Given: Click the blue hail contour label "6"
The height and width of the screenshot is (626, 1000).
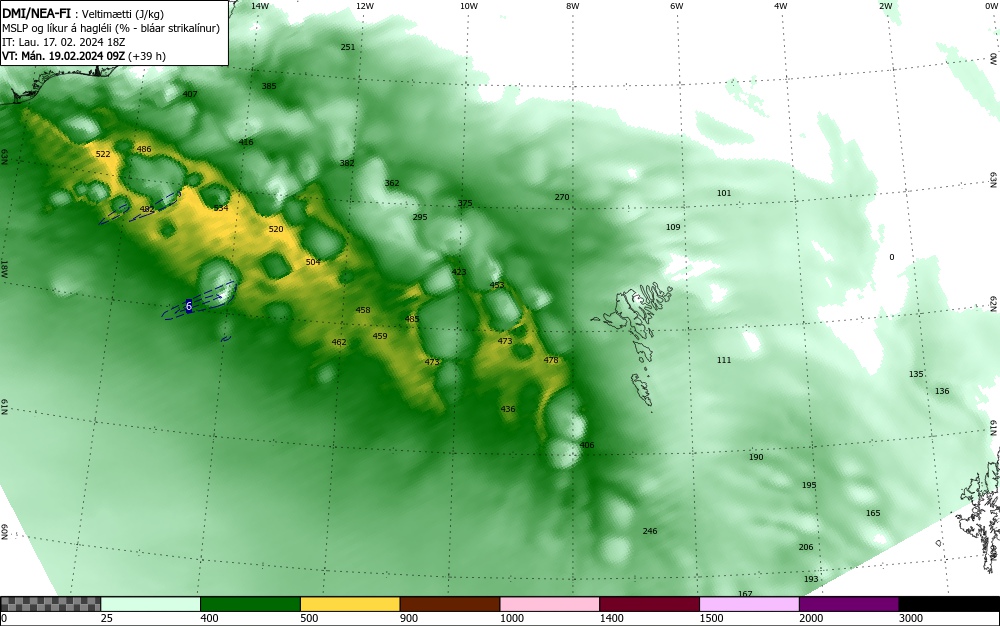Looking at the screenshot, I should [189, 307].
